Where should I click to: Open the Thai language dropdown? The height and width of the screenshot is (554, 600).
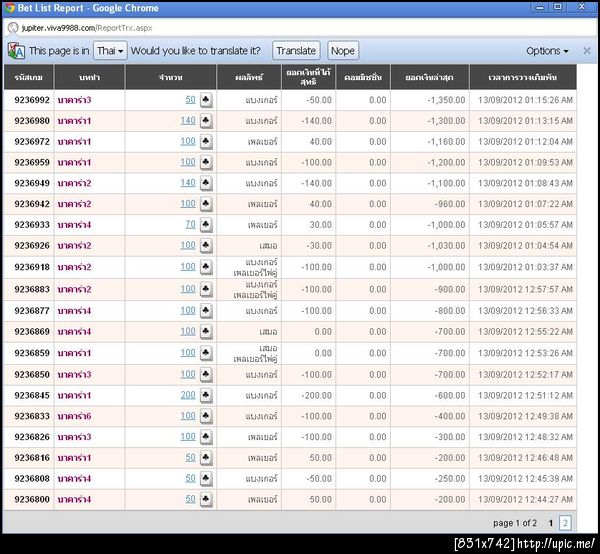(x=110, y=51)
